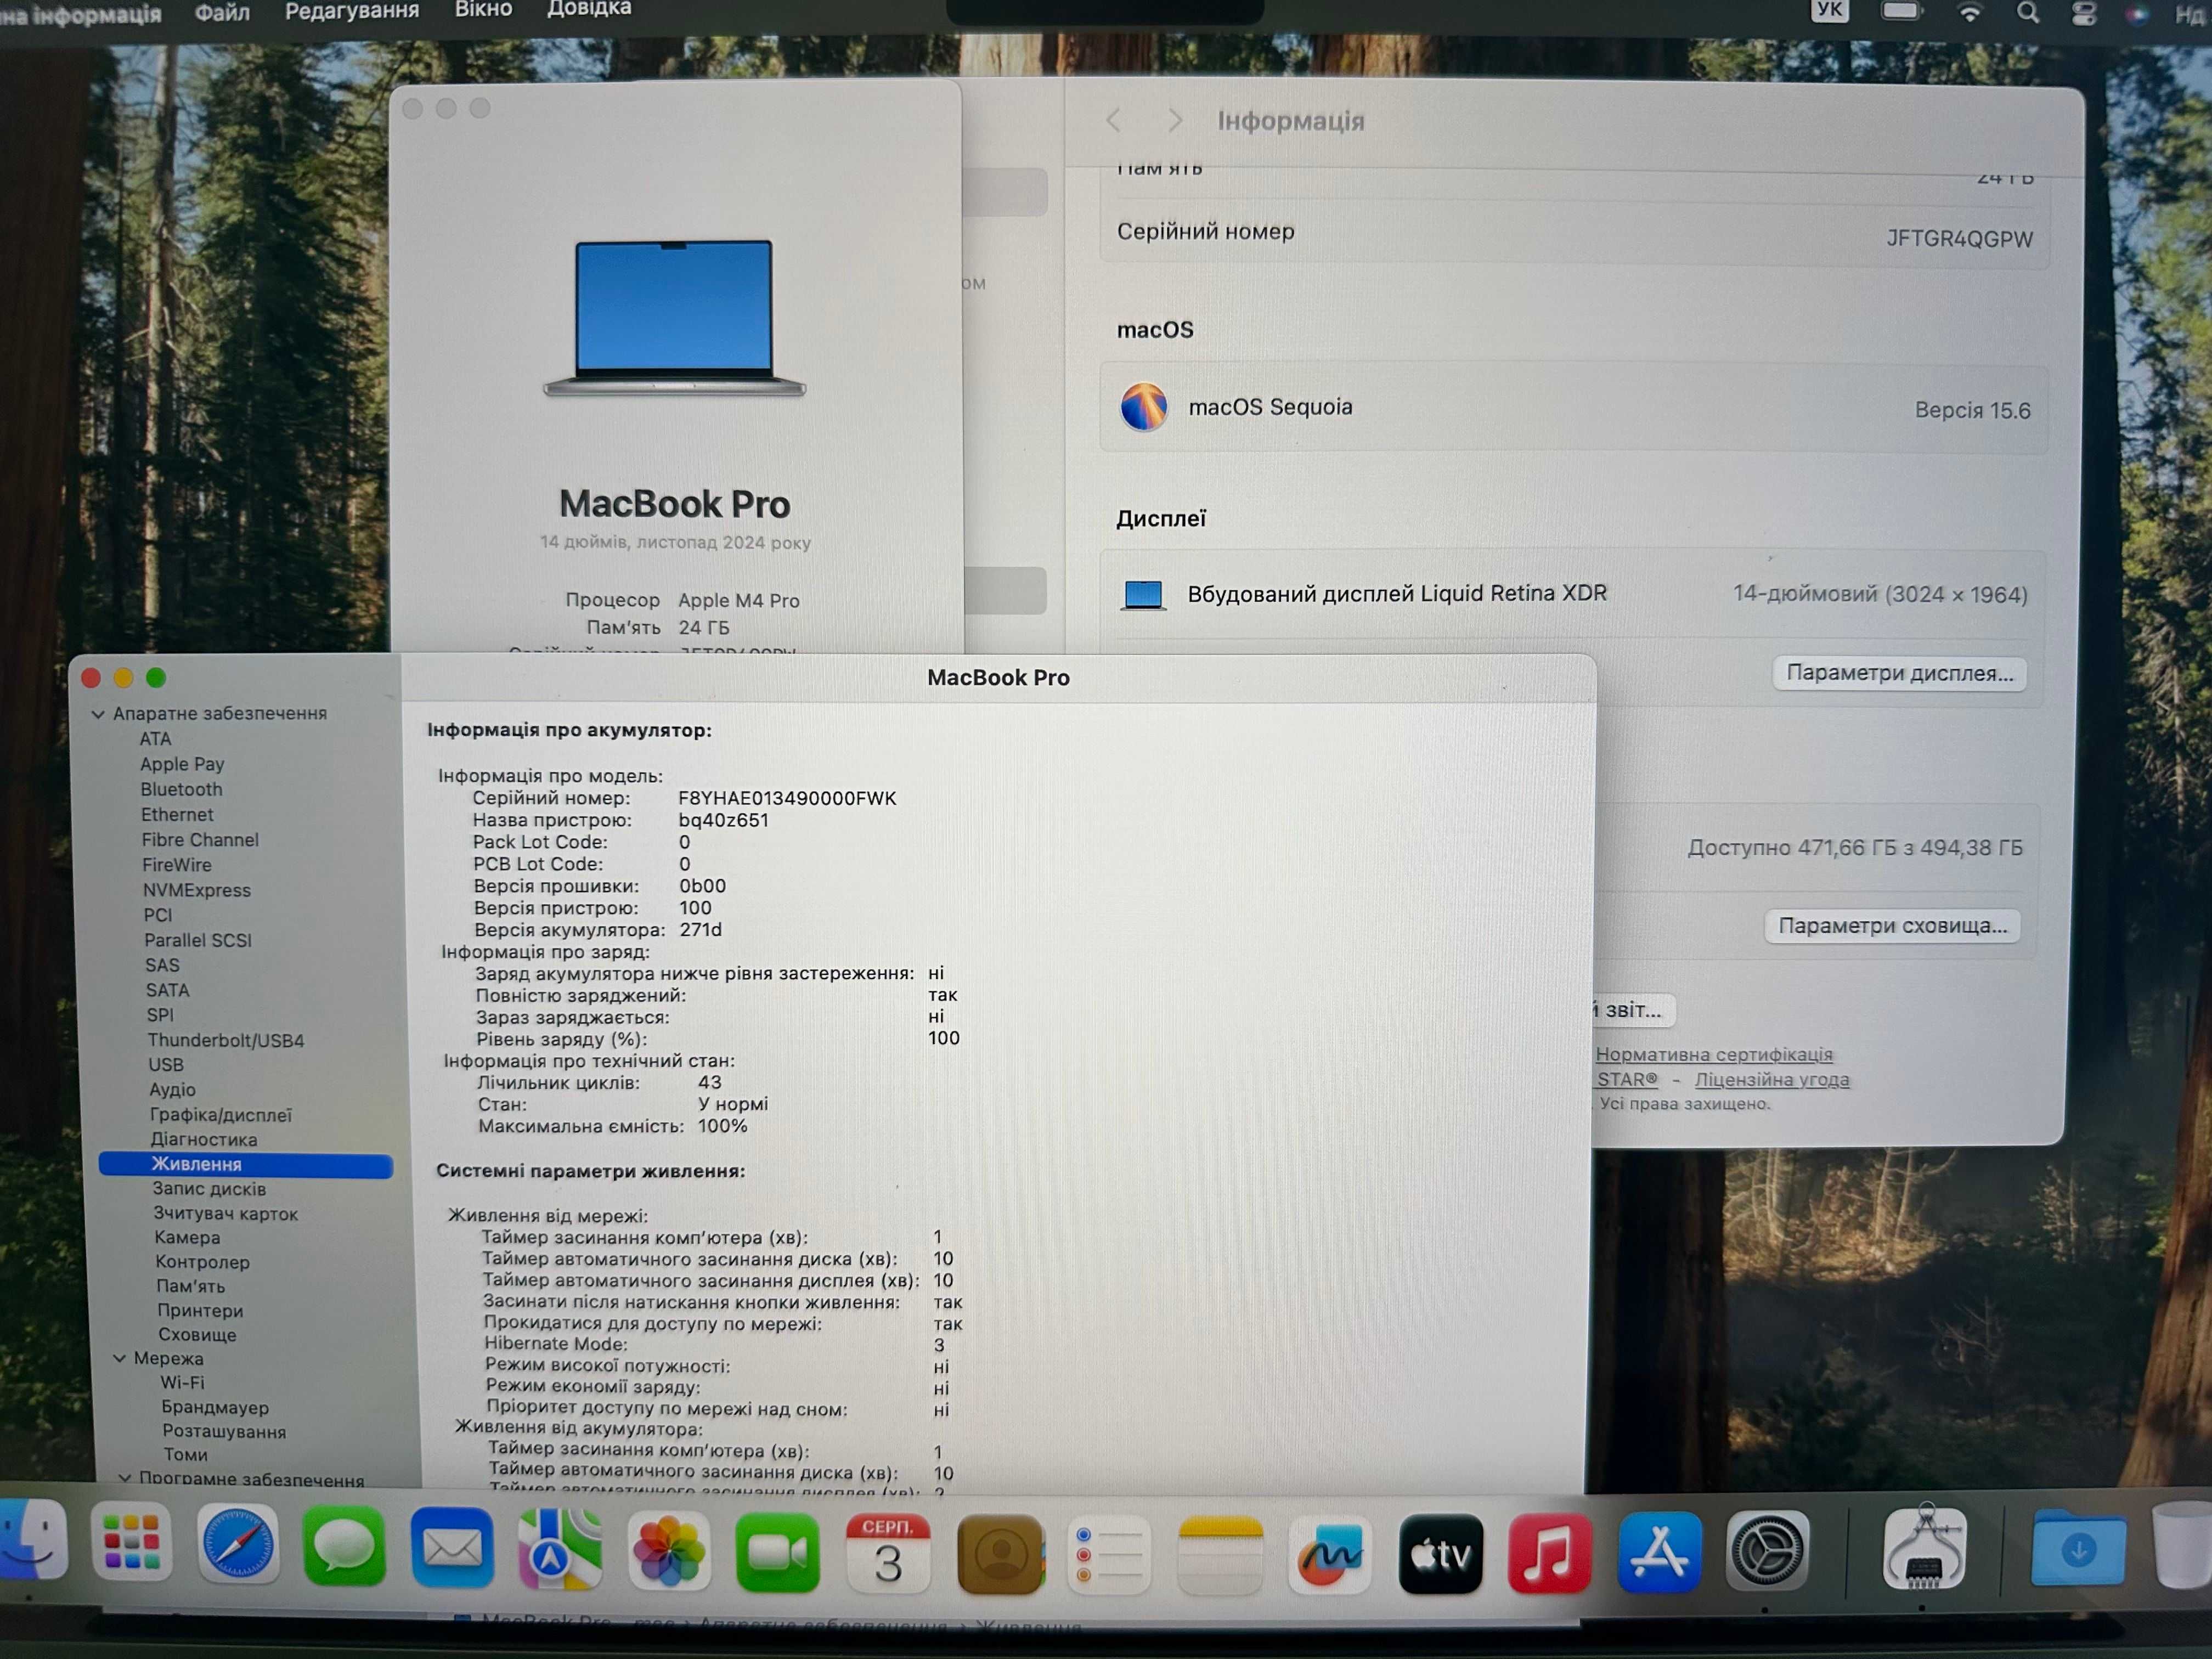Open App Store in the Dock
Viewport: 2212px width, 1659px height.
pyautogui.click(x=1659, y=1552)
